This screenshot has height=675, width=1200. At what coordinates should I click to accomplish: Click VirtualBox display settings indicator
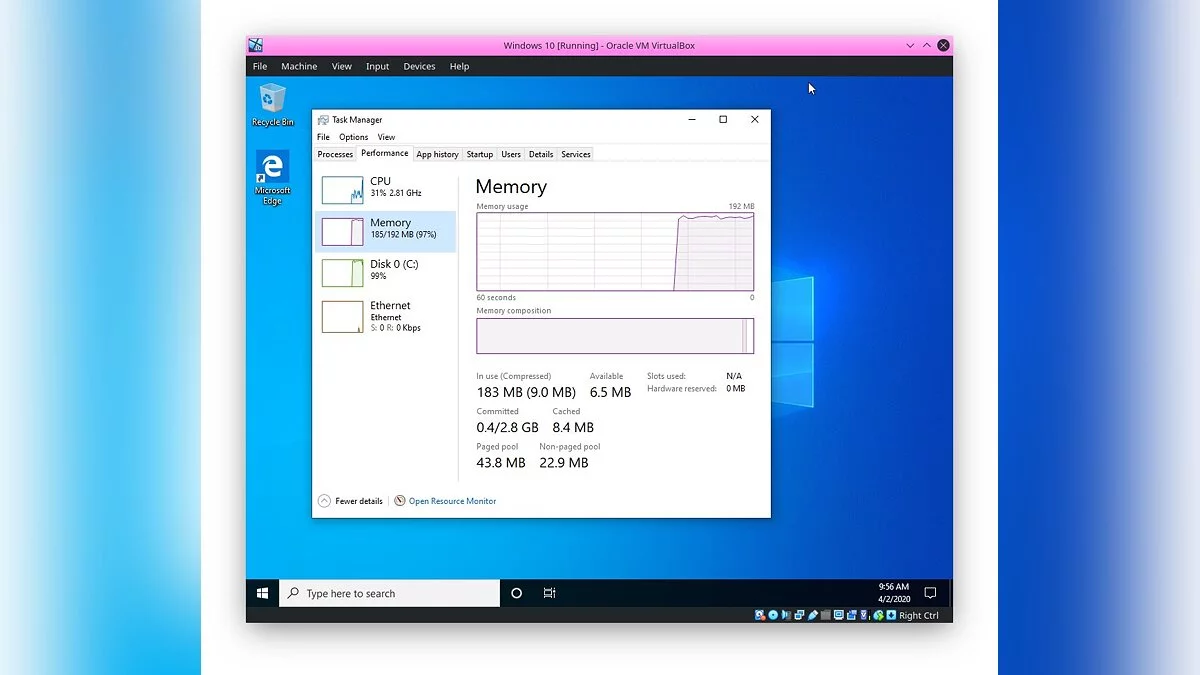pos(838,615)
